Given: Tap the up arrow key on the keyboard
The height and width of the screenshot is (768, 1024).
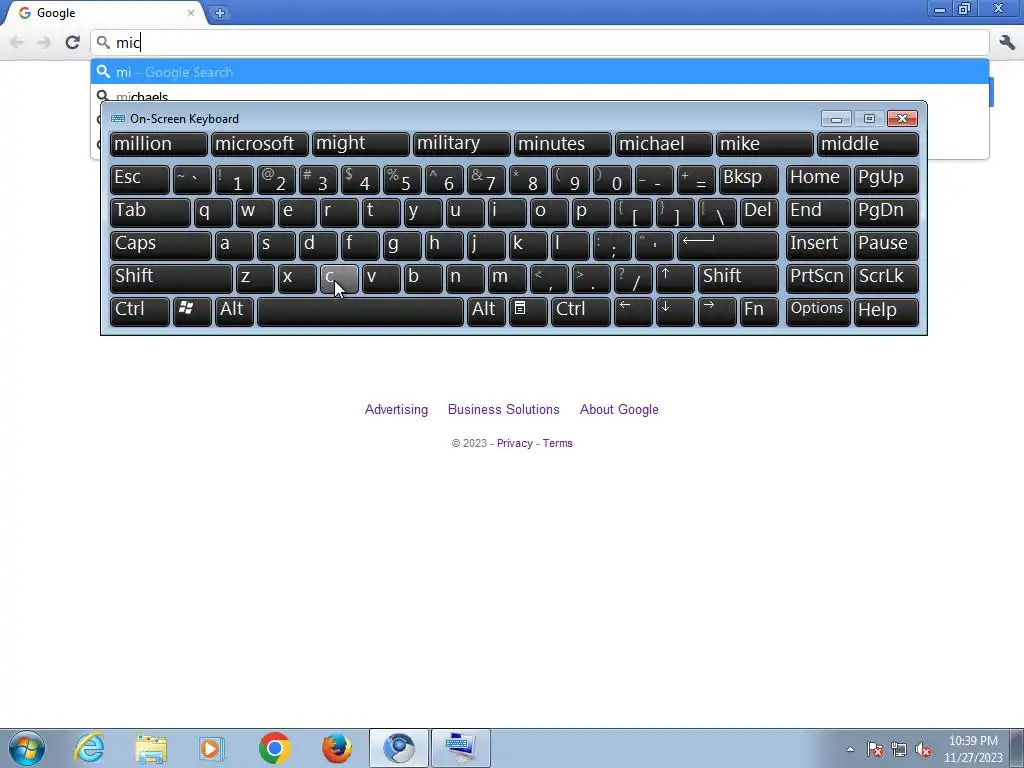Looking at the screenshot, I should (x=675, y=278).
